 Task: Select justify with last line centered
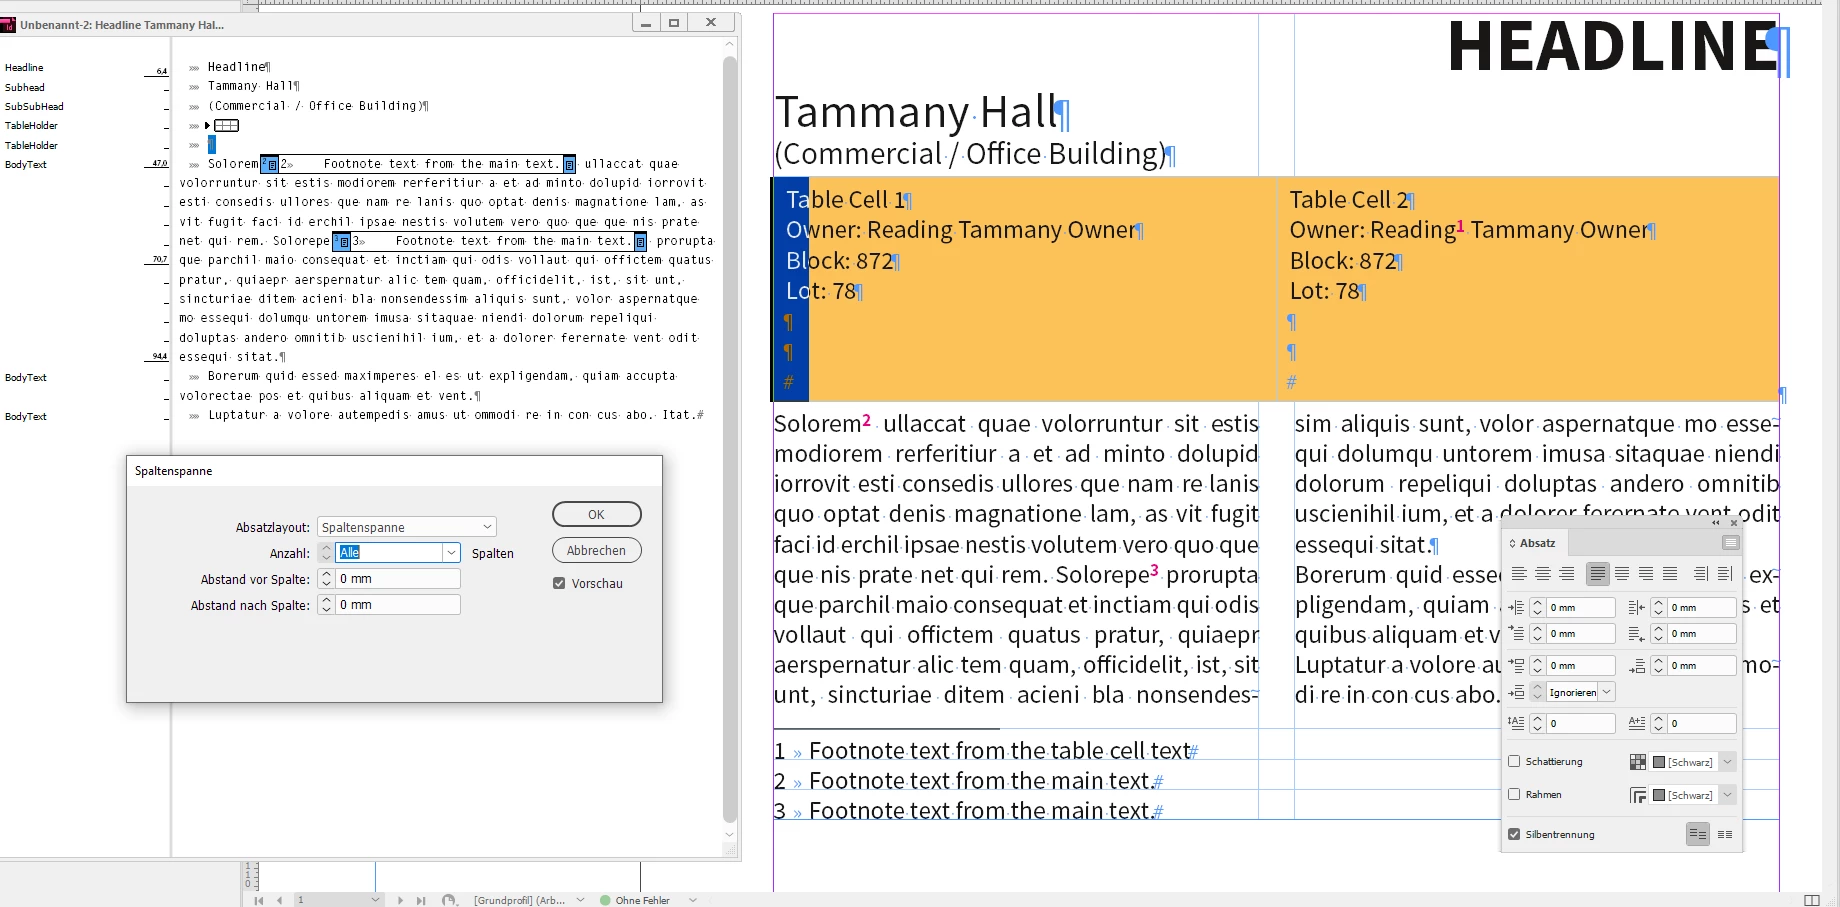point(1622,574)
